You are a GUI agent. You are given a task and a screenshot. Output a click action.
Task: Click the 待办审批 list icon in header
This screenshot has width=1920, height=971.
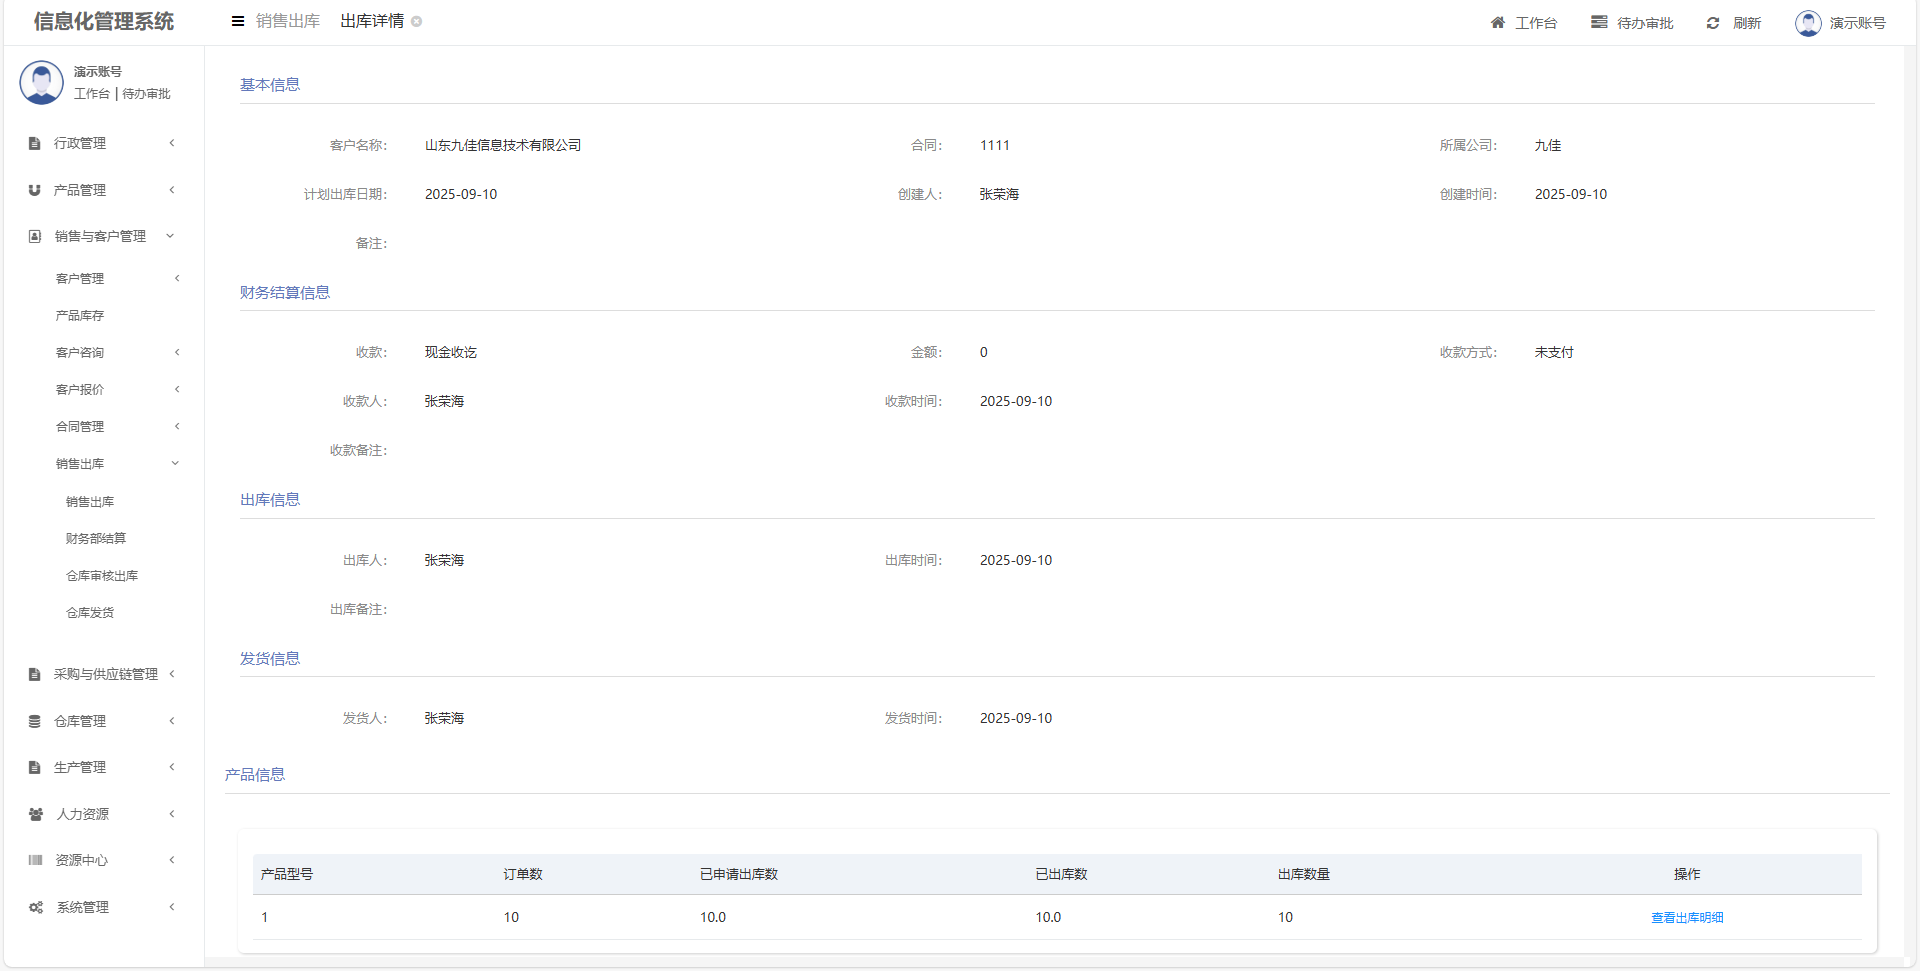(1599, 22)
